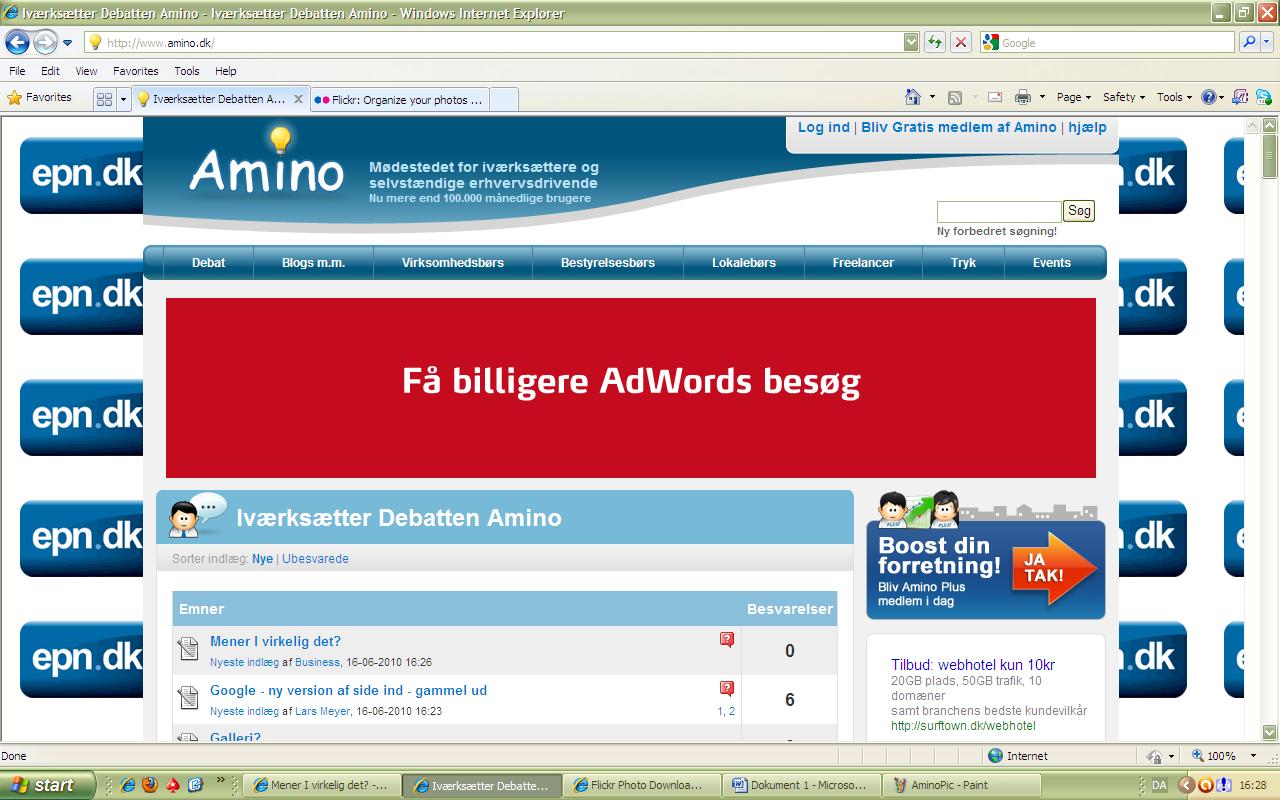Go forward with the browser Forward arrow
Screen dimensions: 1280x800
pyautogui.click(x=45, y=42)
